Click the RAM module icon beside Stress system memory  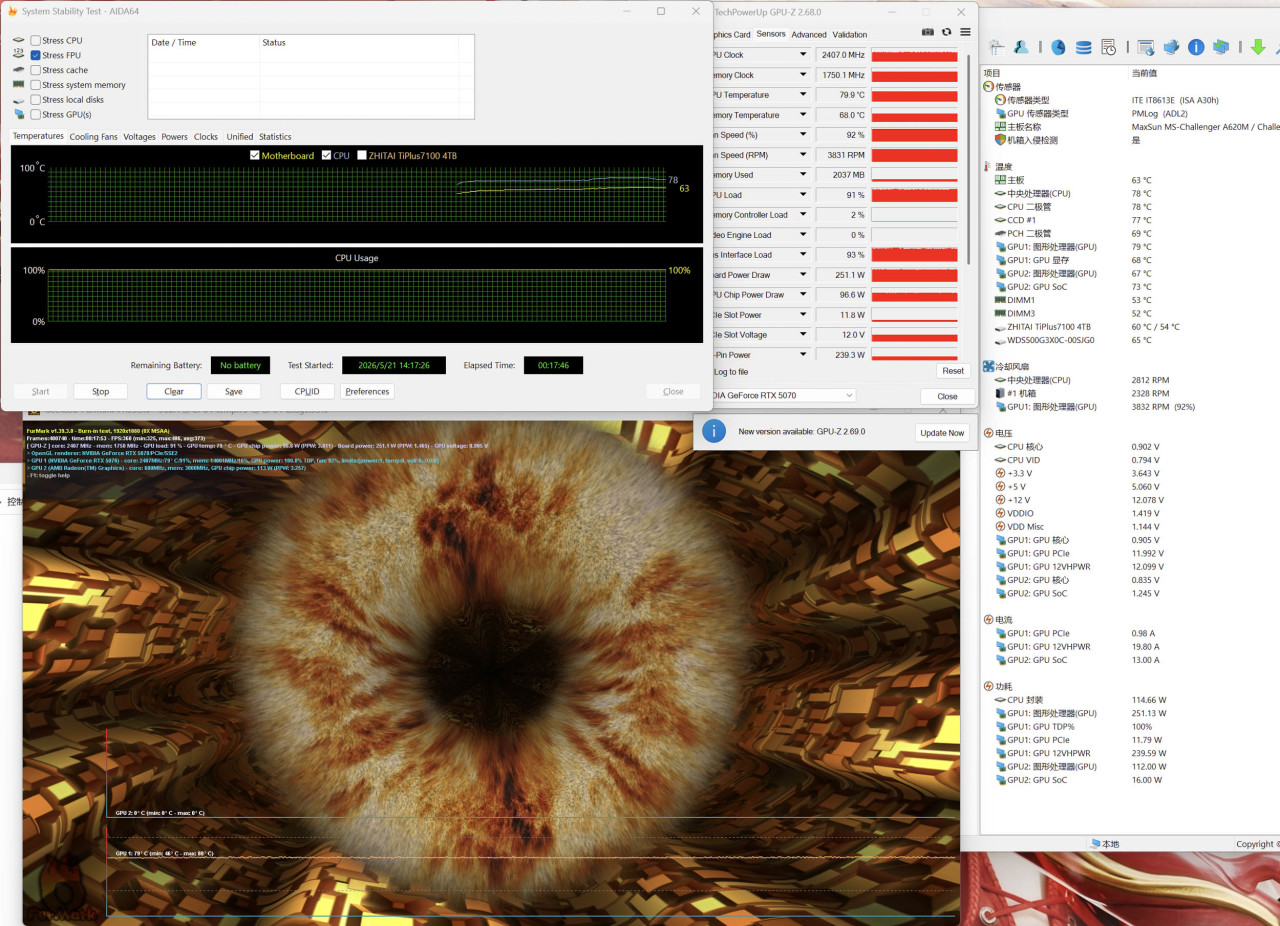19,85
